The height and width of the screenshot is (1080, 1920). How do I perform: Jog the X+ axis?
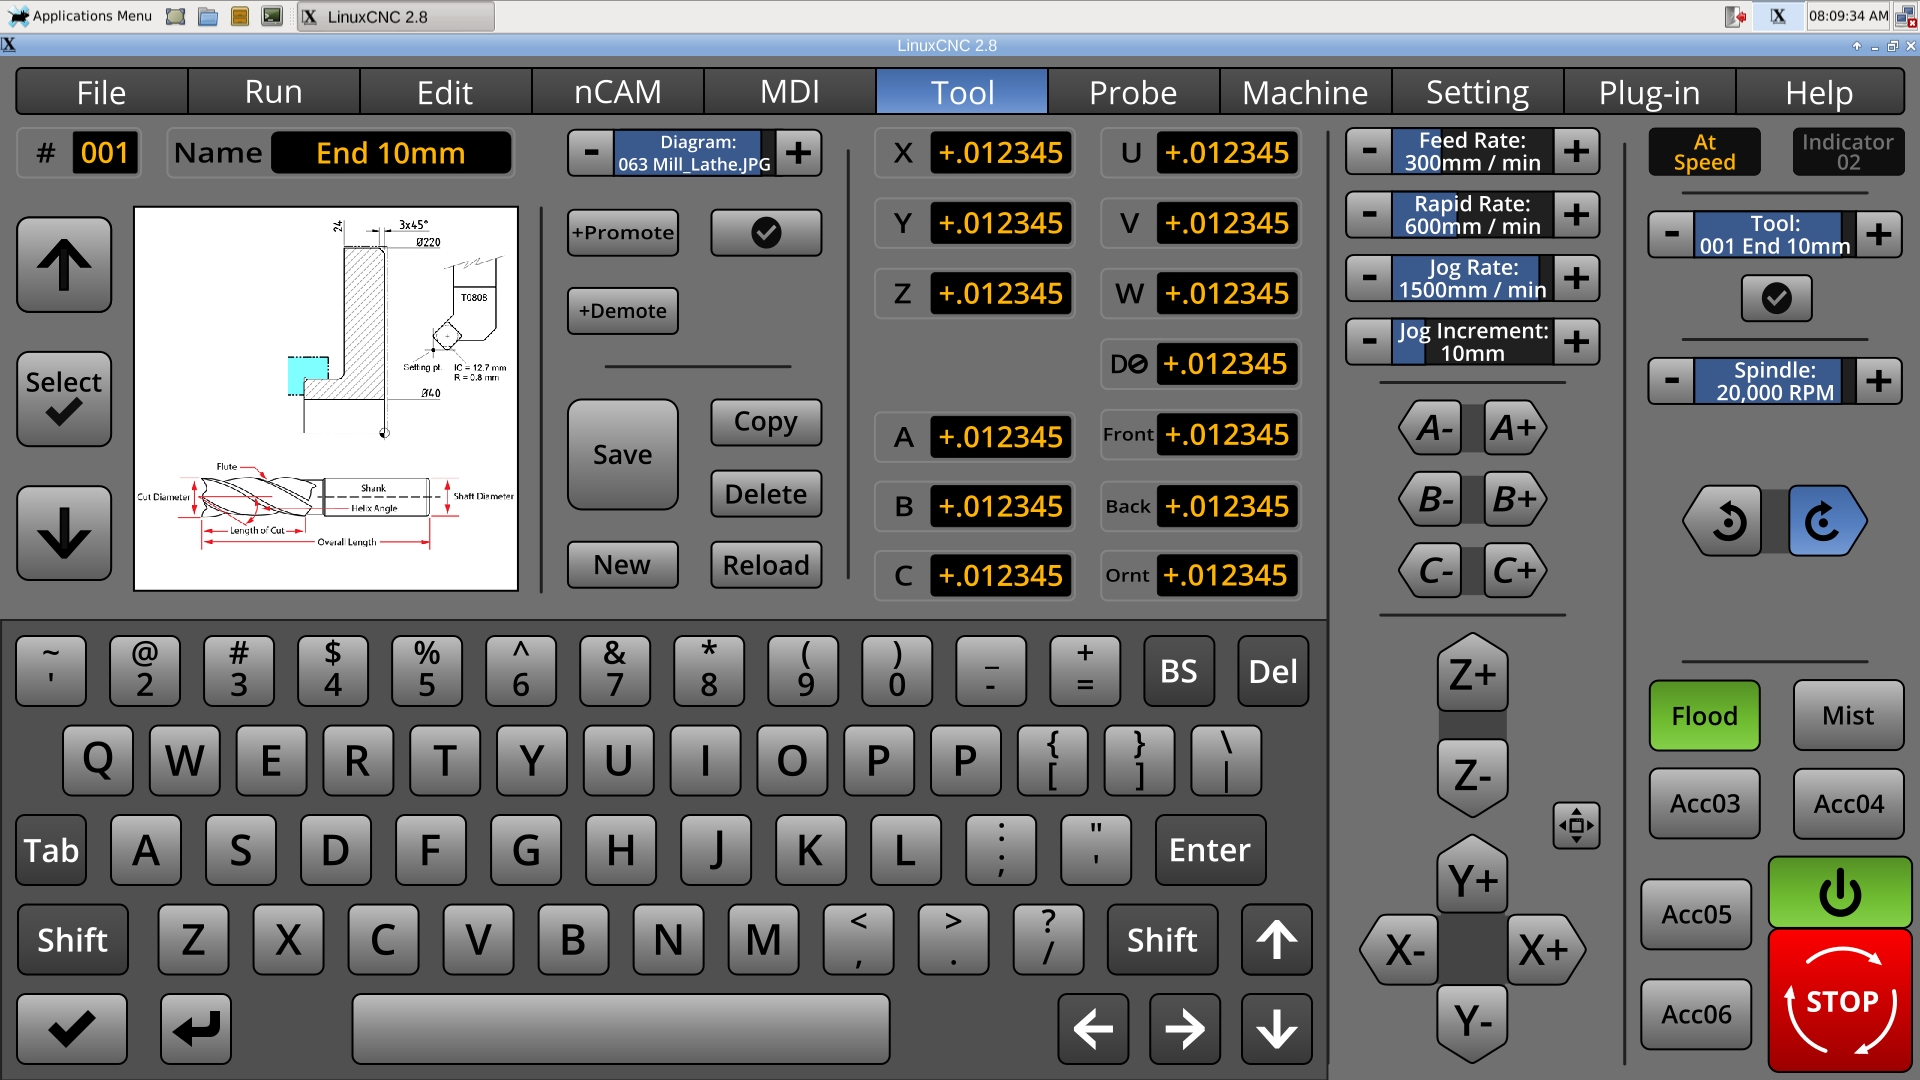tap(1545, 949)
